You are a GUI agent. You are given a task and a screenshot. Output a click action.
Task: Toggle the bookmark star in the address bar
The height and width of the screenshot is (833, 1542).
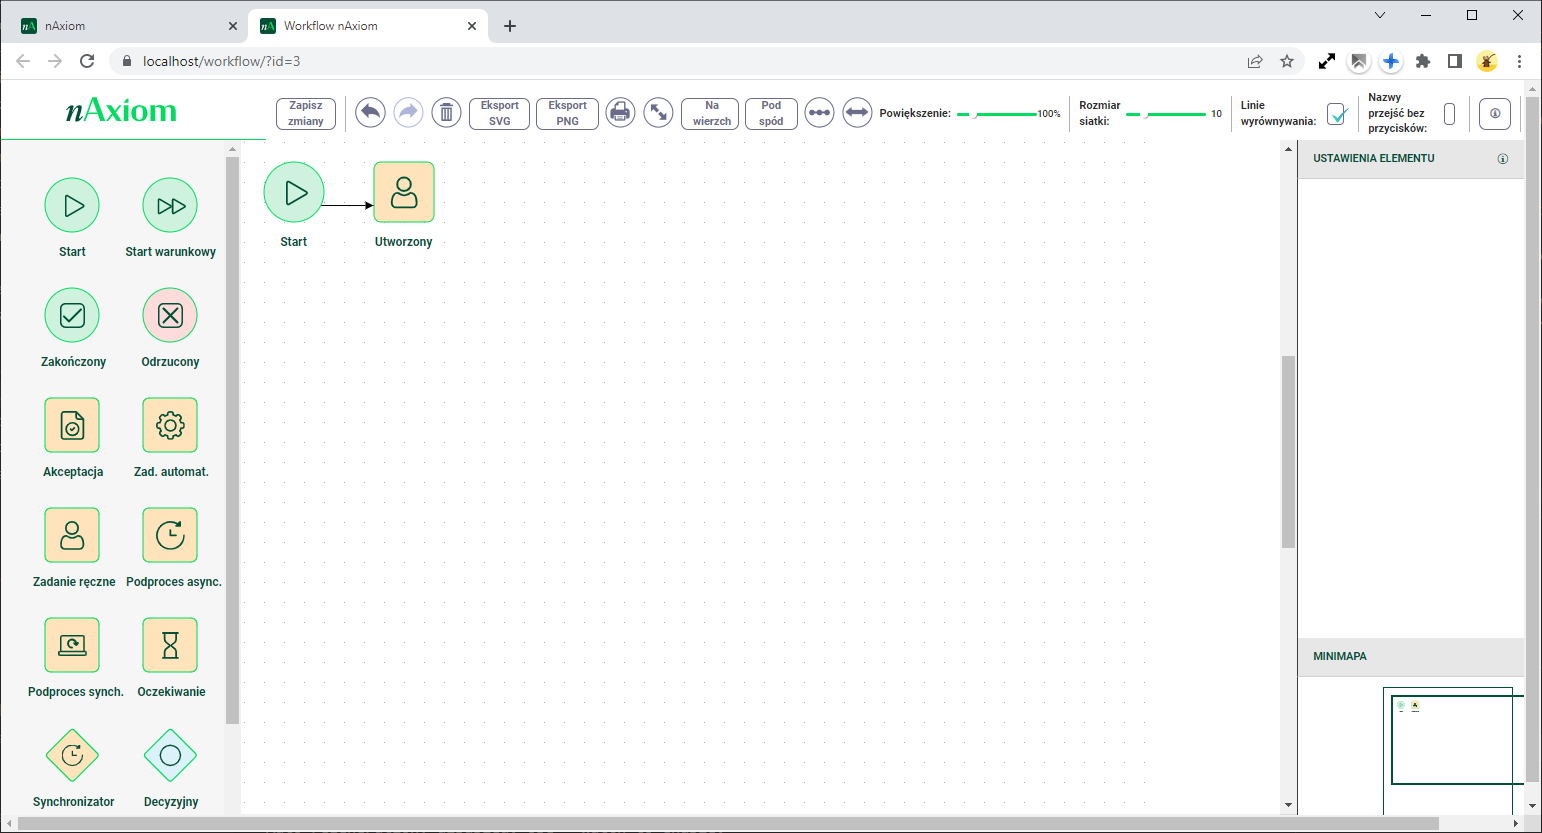(1287, 61)
